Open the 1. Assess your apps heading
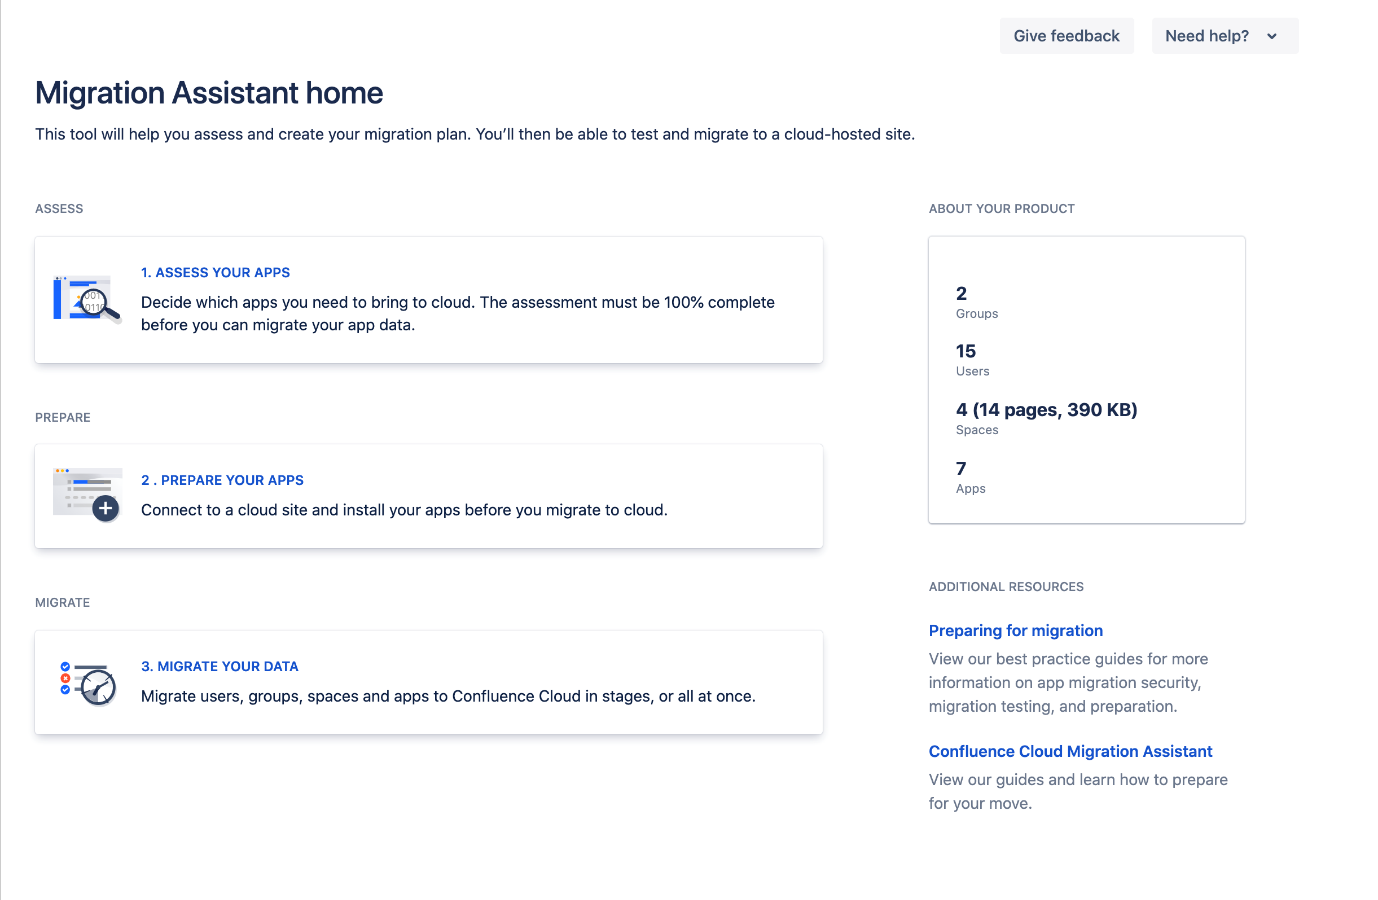The height and width of the screenshot is (900, 1378). [215, 272]
